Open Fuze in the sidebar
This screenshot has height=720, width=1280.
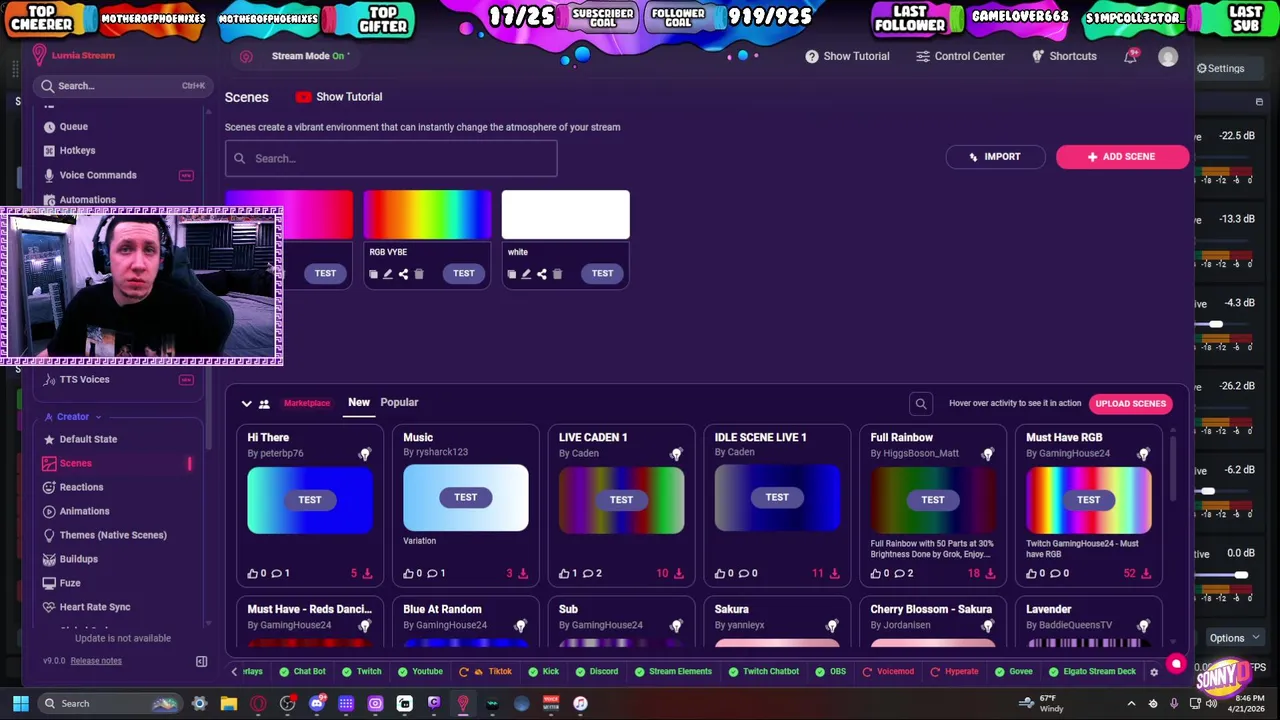[69, 584]
